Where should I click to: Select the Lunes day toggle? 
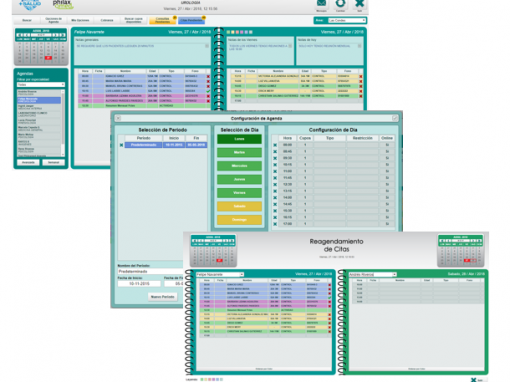pos(239,139)
